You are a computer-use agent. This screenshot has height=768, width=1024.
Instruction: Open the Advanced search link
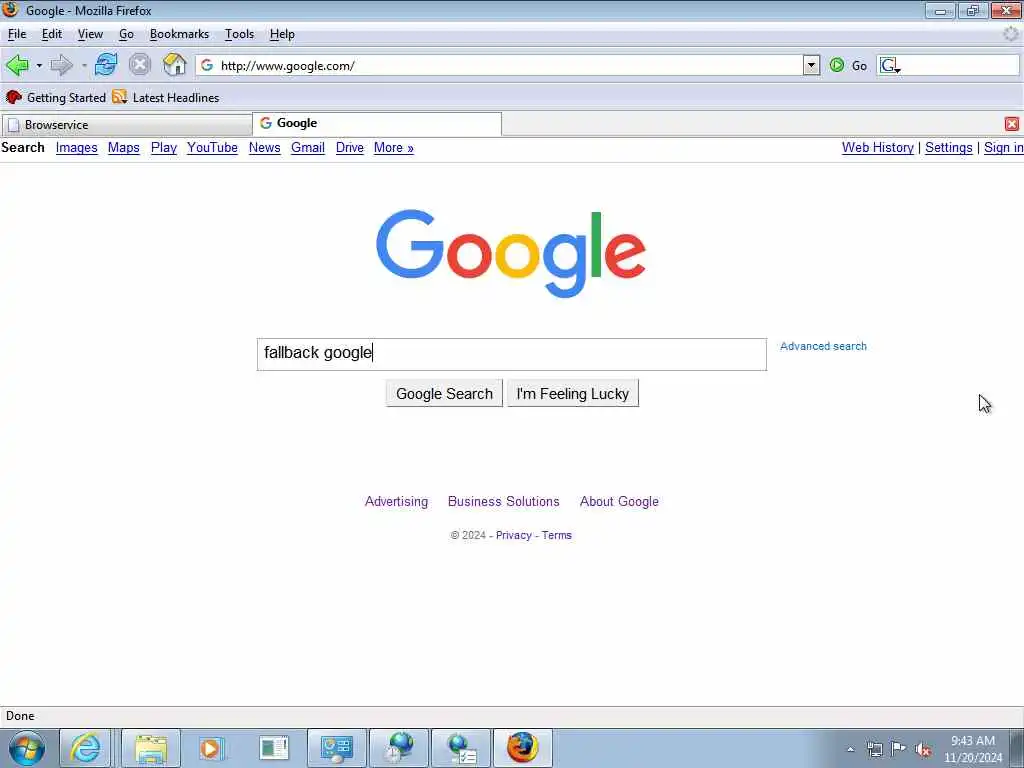pyautogui.click(x=823, y=346)
